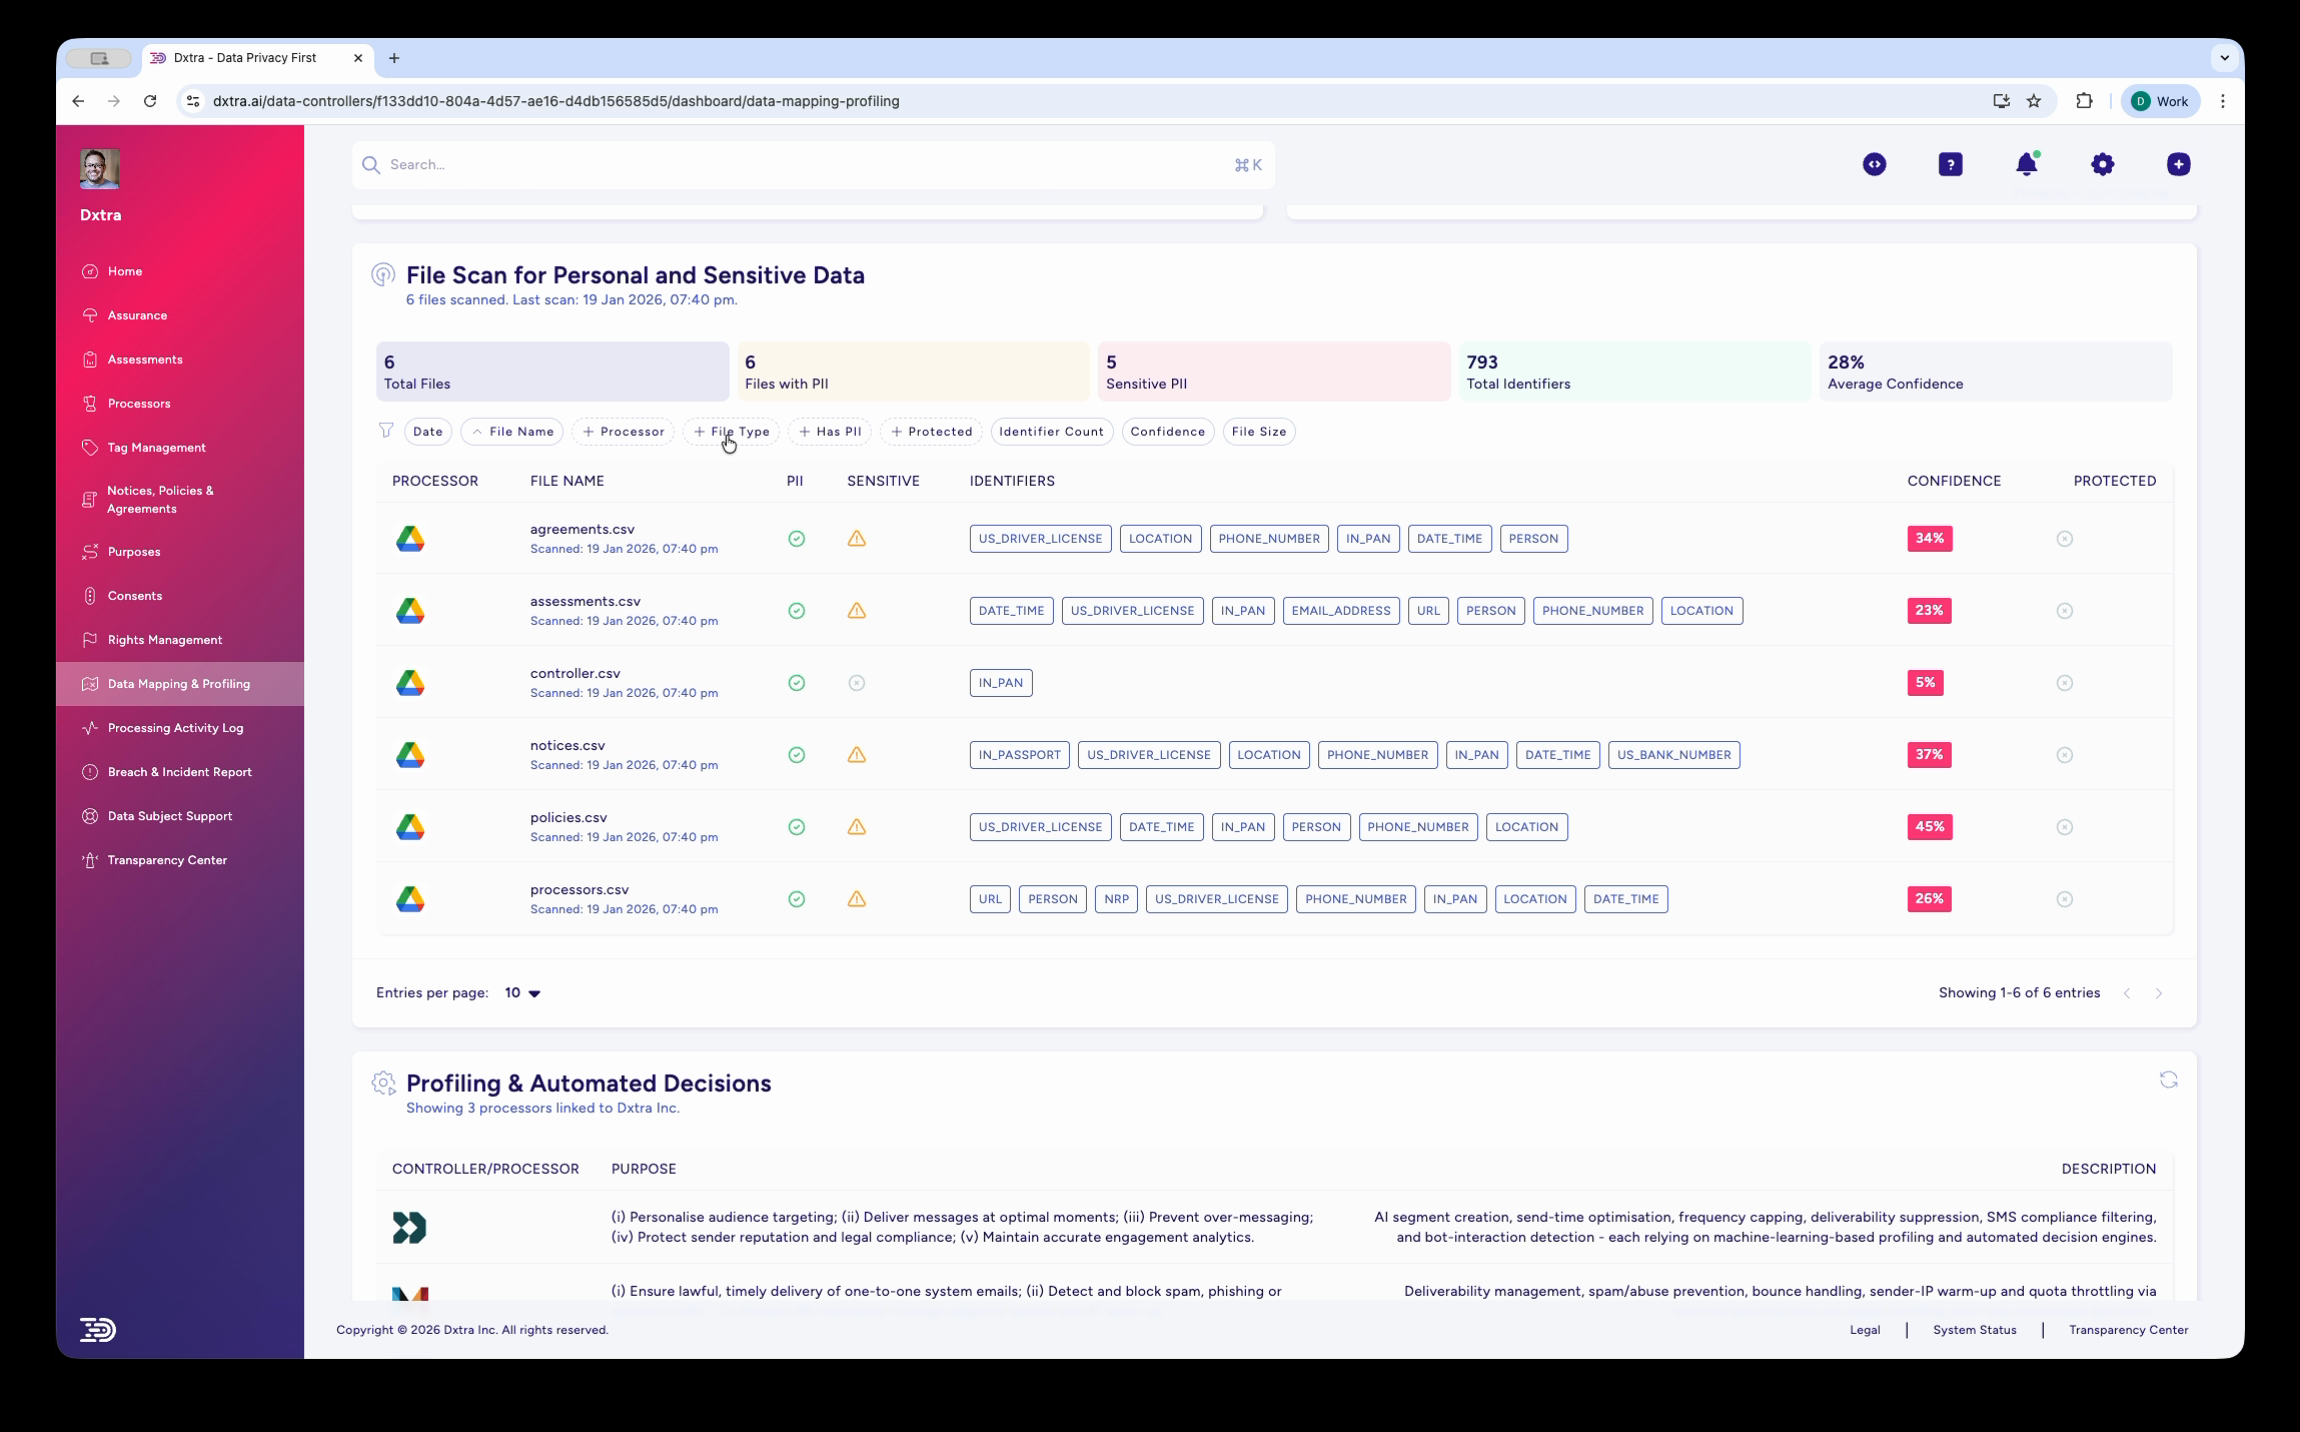2300x1432 pixels.
Task: Click the Transparency Center footer link
Action: click(2126, 1330)
